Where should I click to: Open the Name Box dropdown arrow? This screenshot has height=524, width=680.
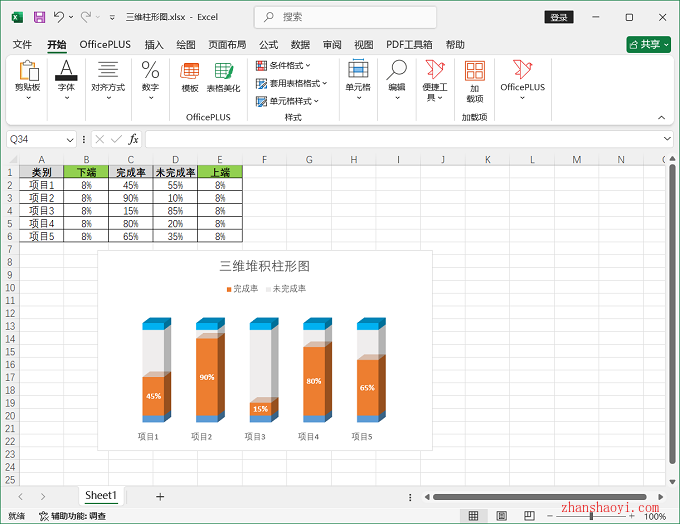(x=70, y=139)
